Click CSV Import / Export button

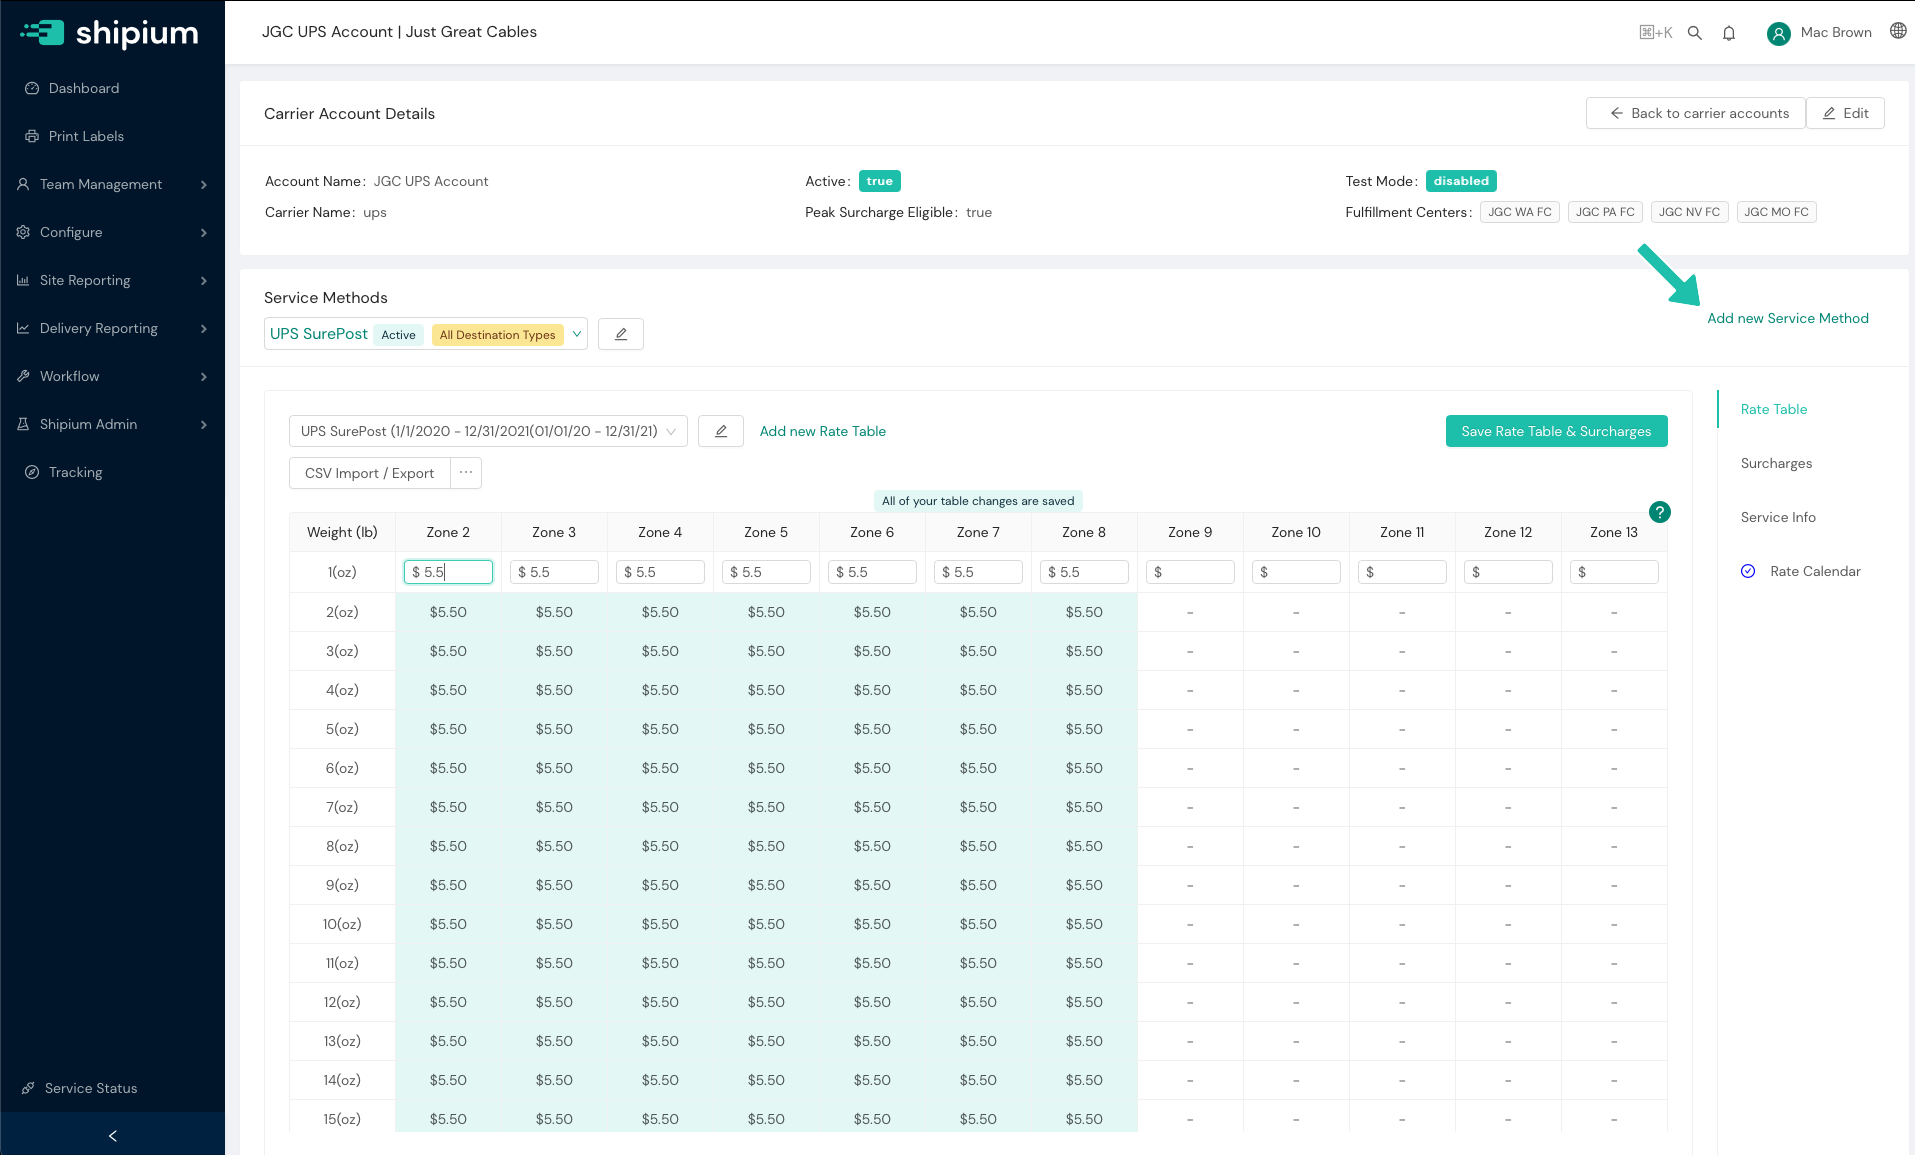(370, 473)
